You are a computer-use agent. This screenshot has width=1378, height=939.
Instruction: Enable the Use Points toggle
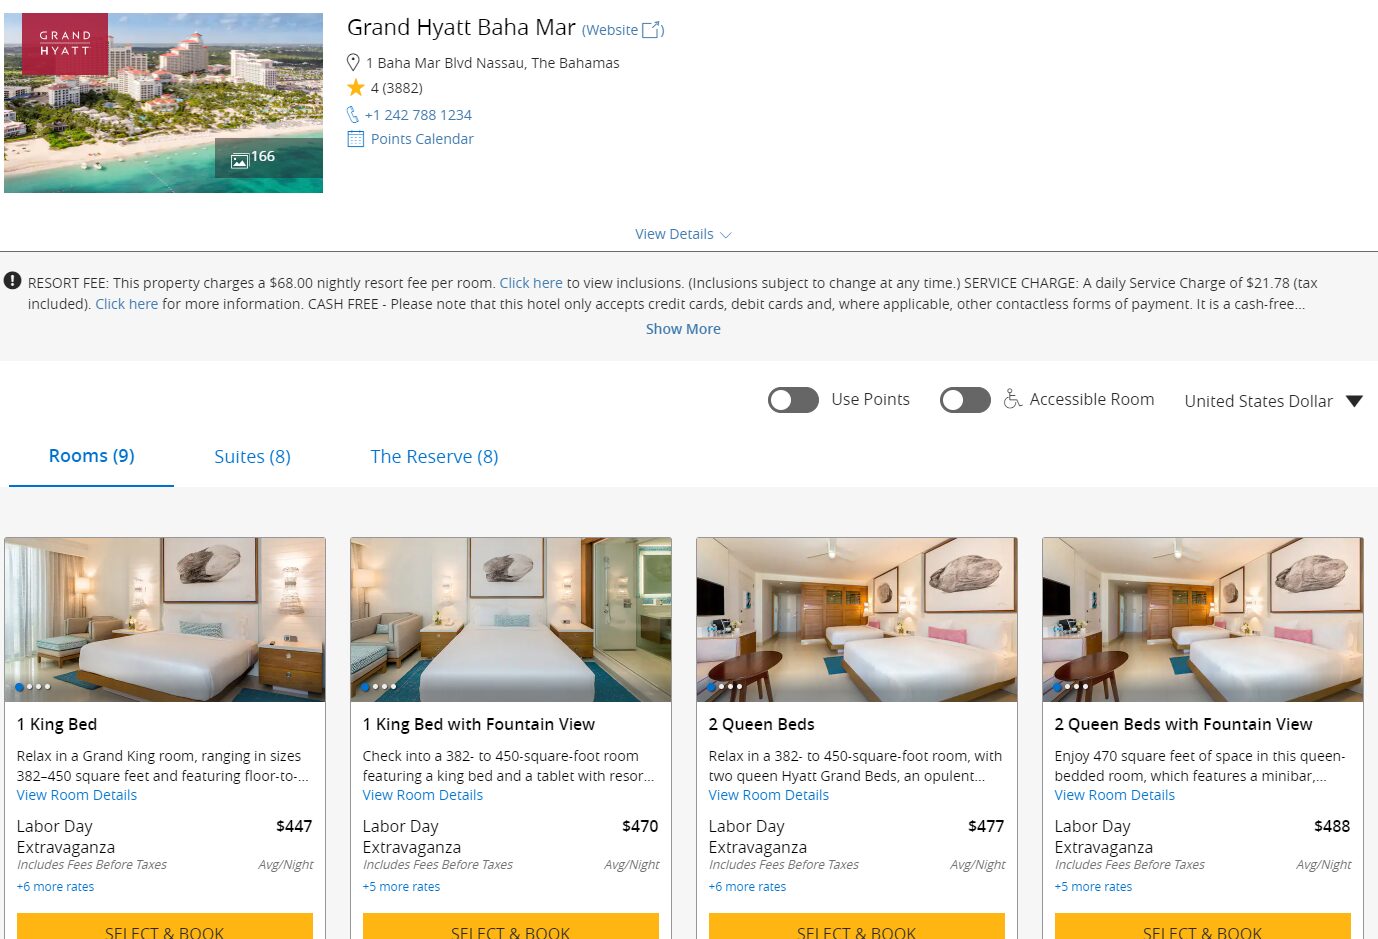pyautogui.click(x=793, y=400)
